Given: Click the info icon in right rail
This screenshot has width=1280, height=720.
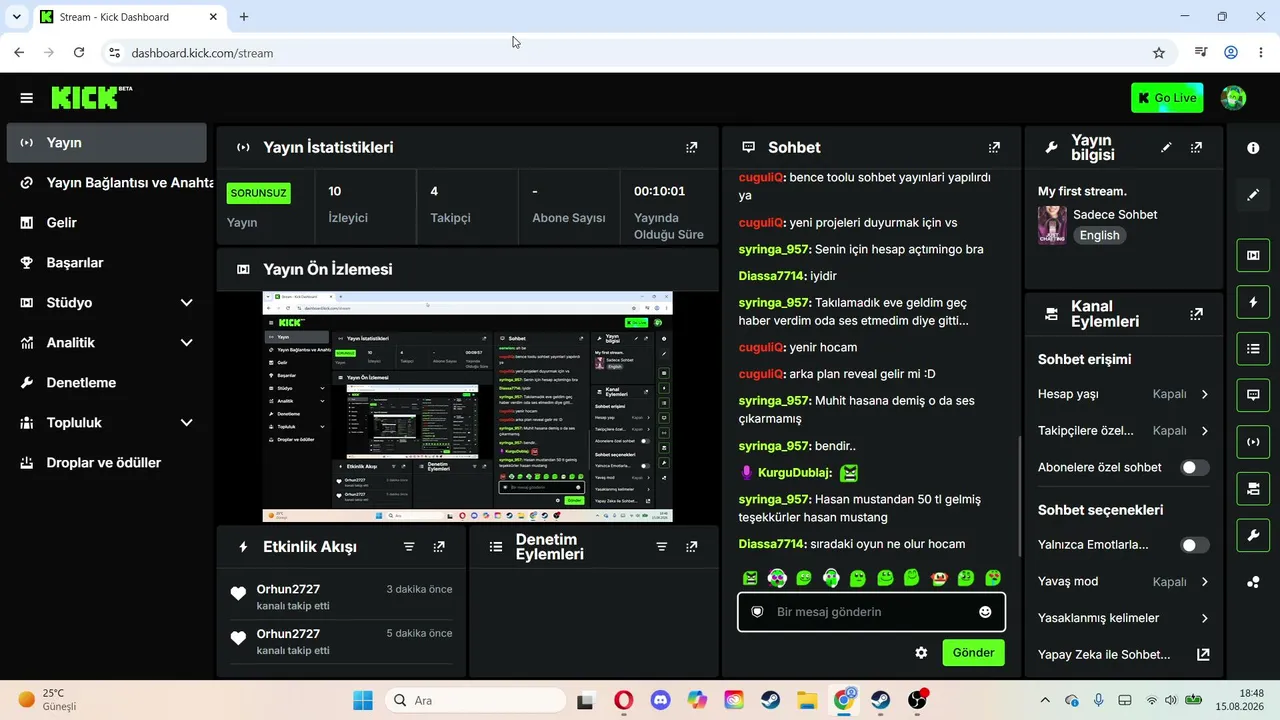Looking at the screenshot, I should (1253, 148).
